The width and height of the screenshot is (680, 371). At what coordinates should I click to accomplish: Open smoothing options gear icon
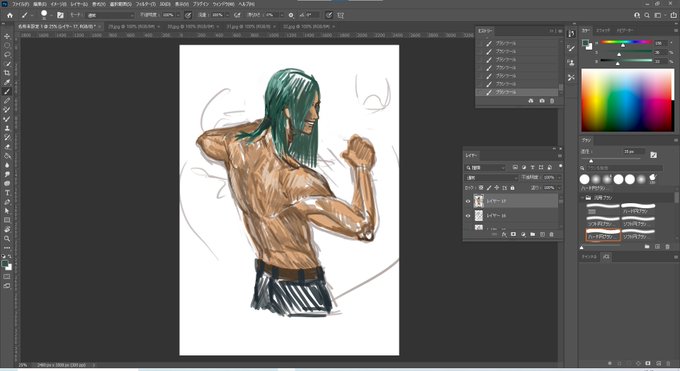coord(291,15)
